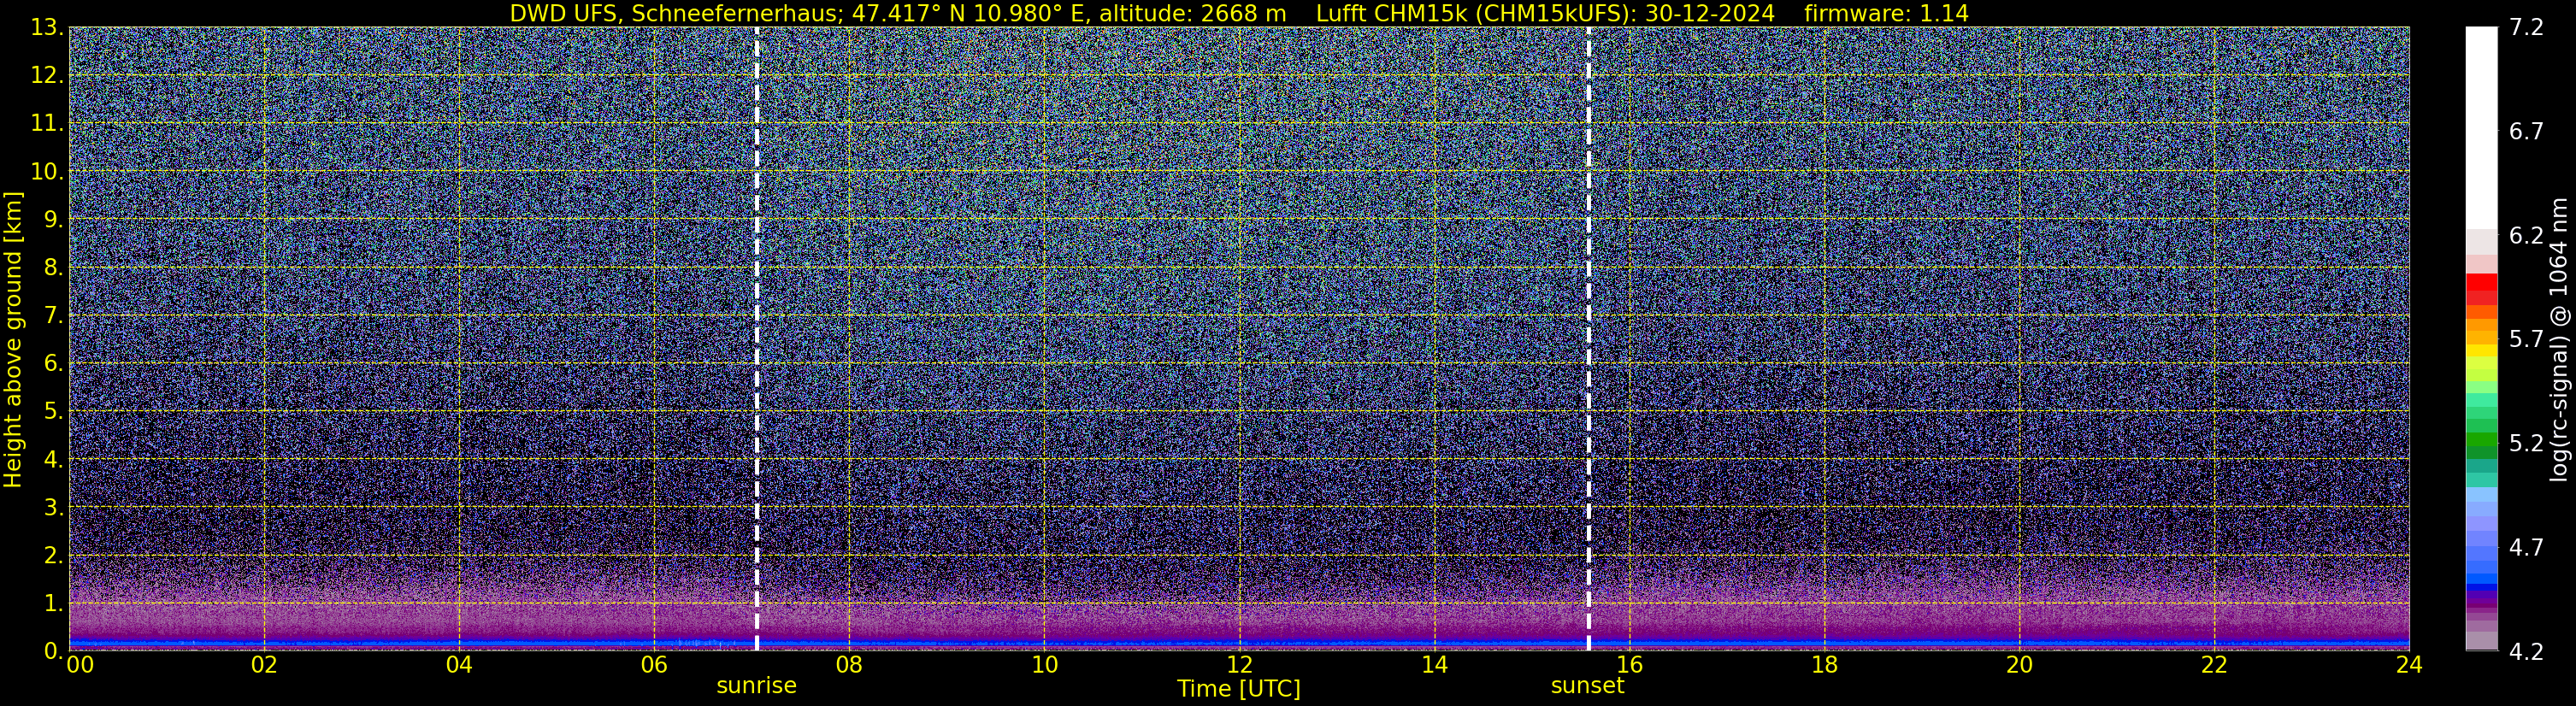The width and height of the screenshot is (2576, 706).
Task: Pick the purple band near colorbar bottom
Action: click(x=2481, y=604)
